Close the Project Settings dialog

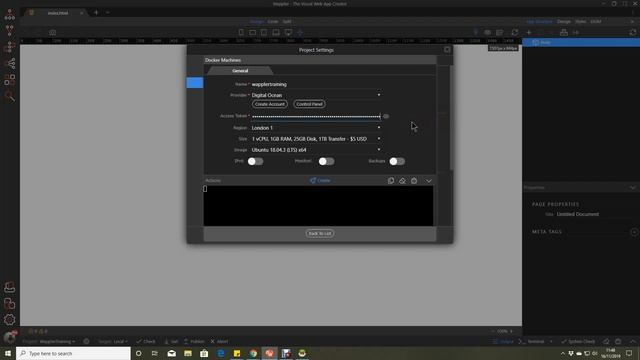click(x=447, y=50)
